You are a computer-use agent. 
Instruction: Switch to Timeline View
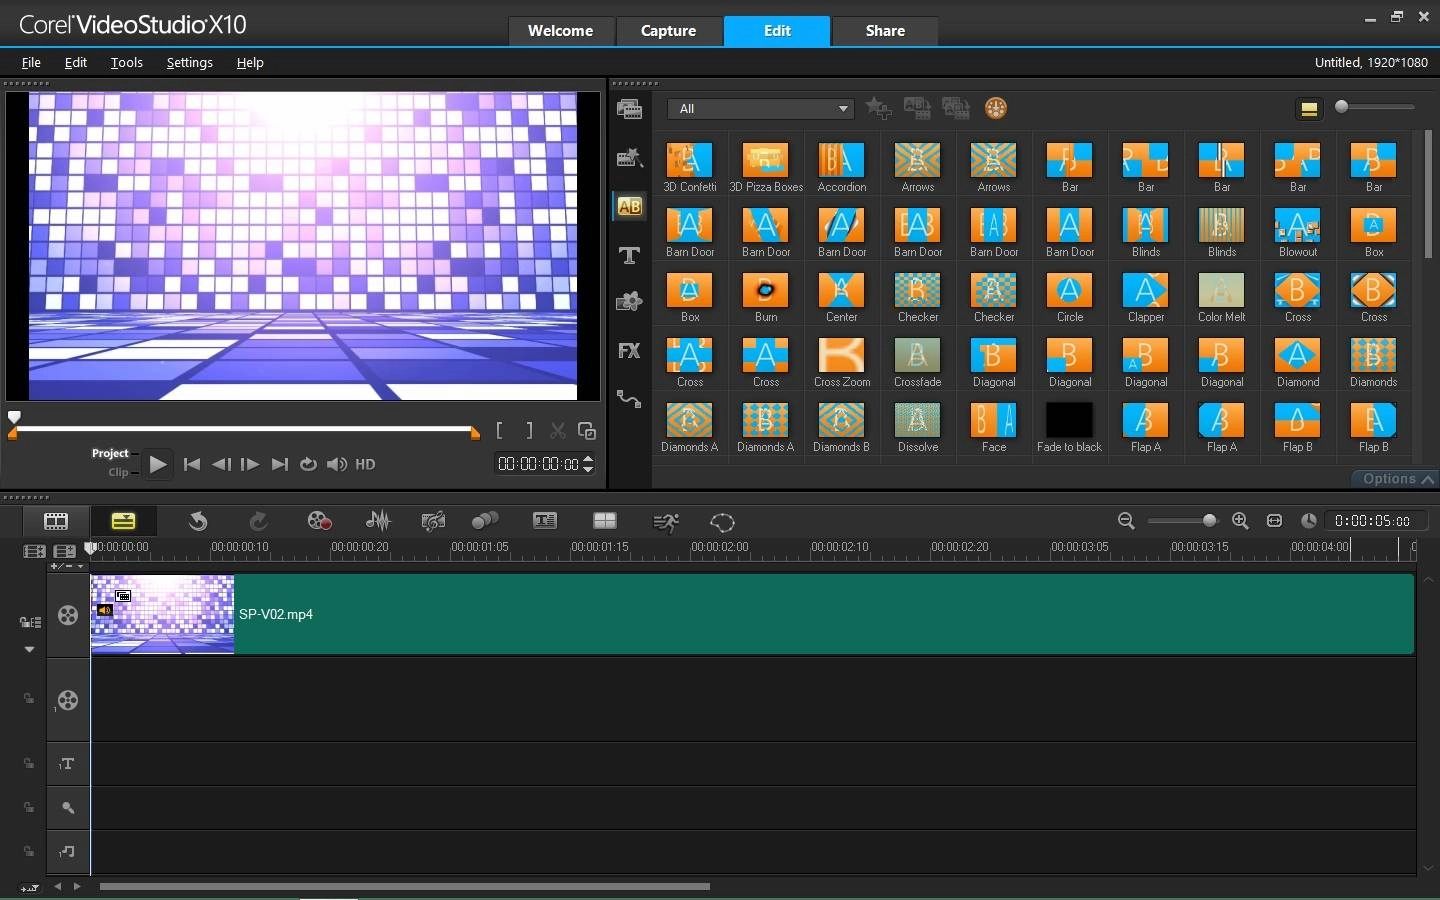click(x=123, y=520)
